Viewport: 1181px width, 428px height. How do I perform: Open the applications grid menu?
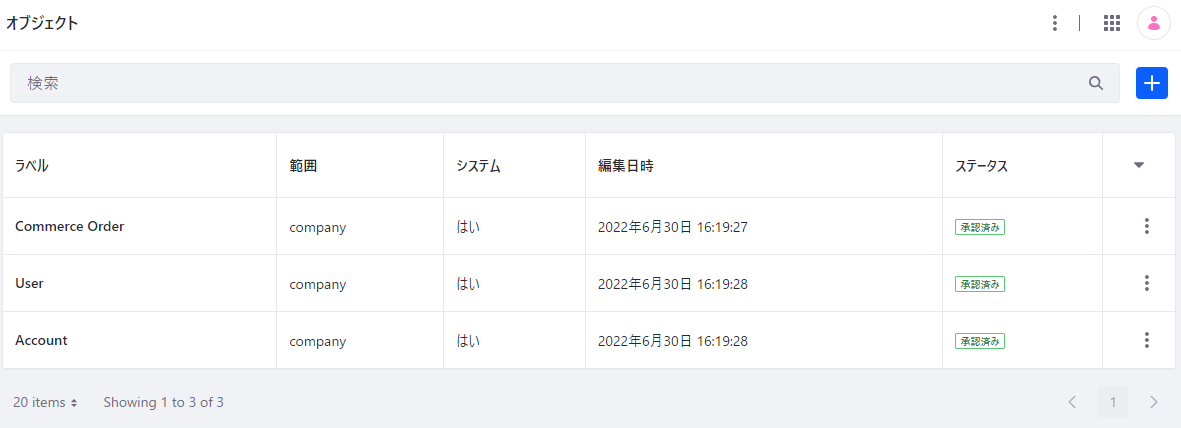point(1112,23)
